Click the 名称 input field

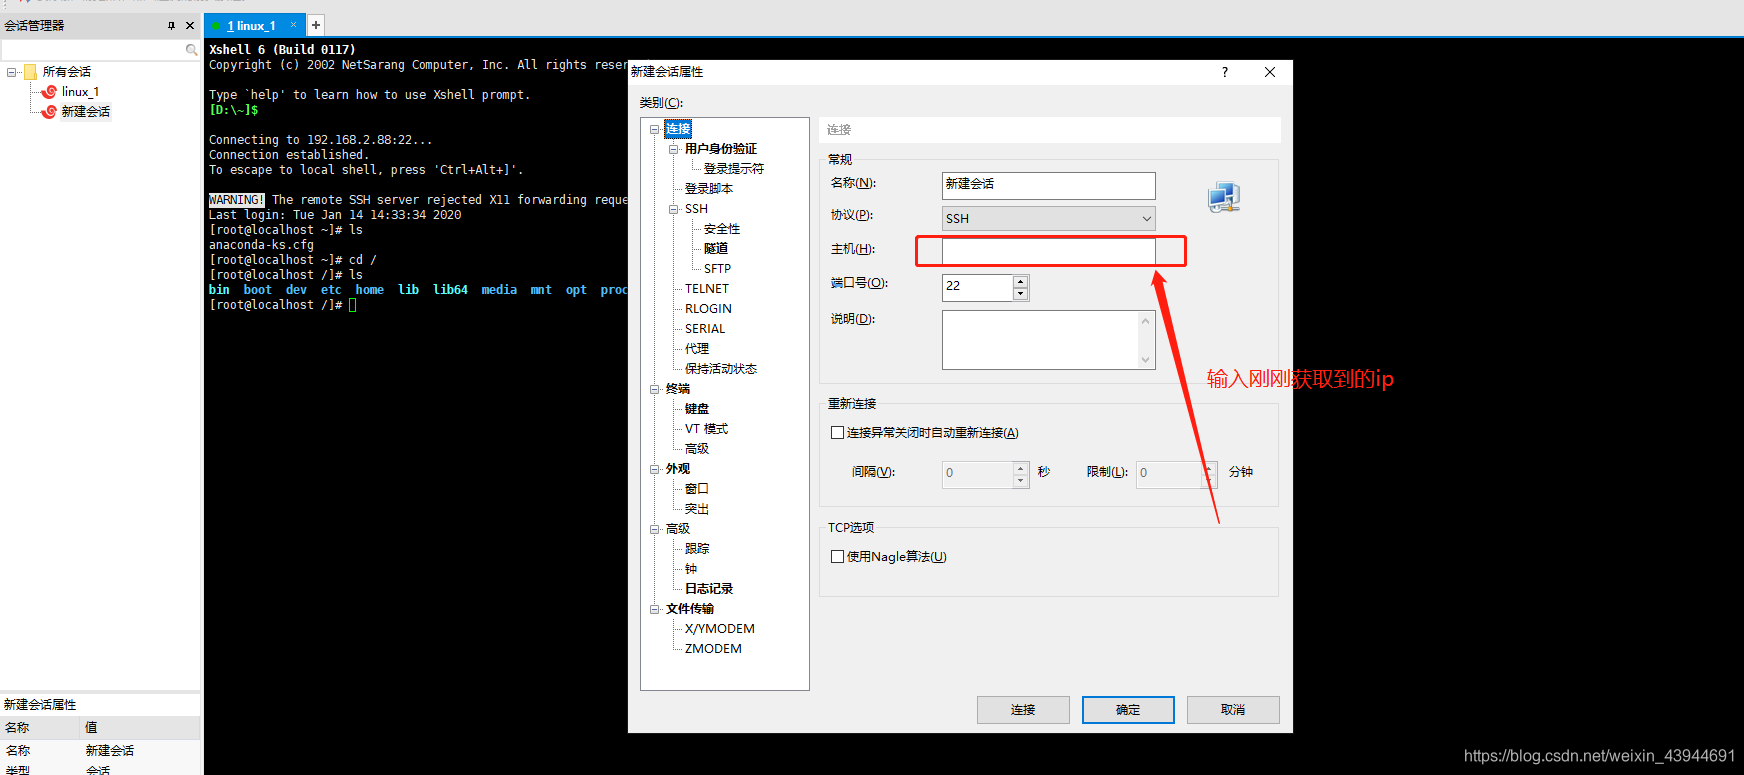click(x=1048, y=185)
